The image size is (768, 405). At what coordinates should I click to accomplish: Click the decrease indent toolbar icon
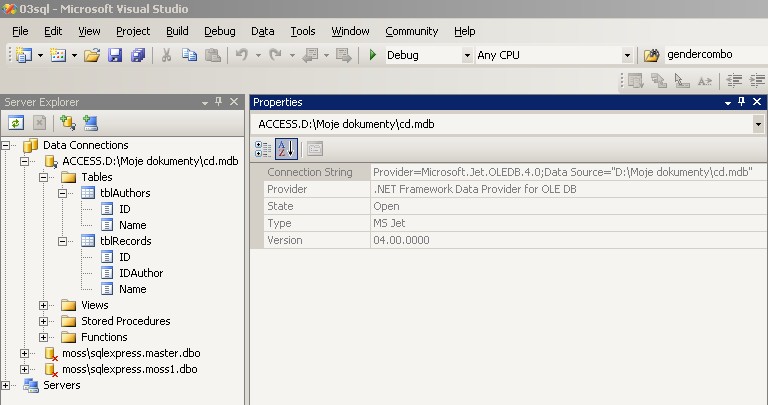[x=734, y=81]
